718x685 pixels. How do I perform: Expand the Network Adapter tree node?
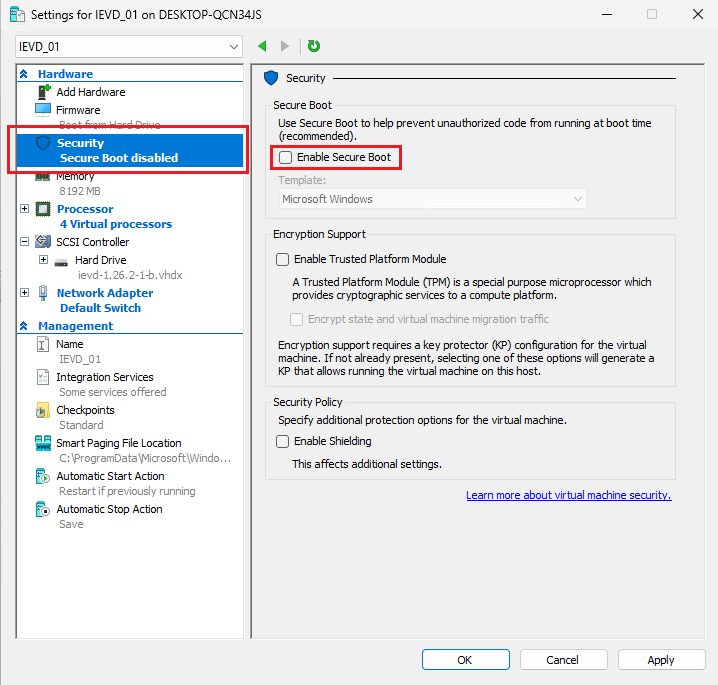tap(24, 293)
